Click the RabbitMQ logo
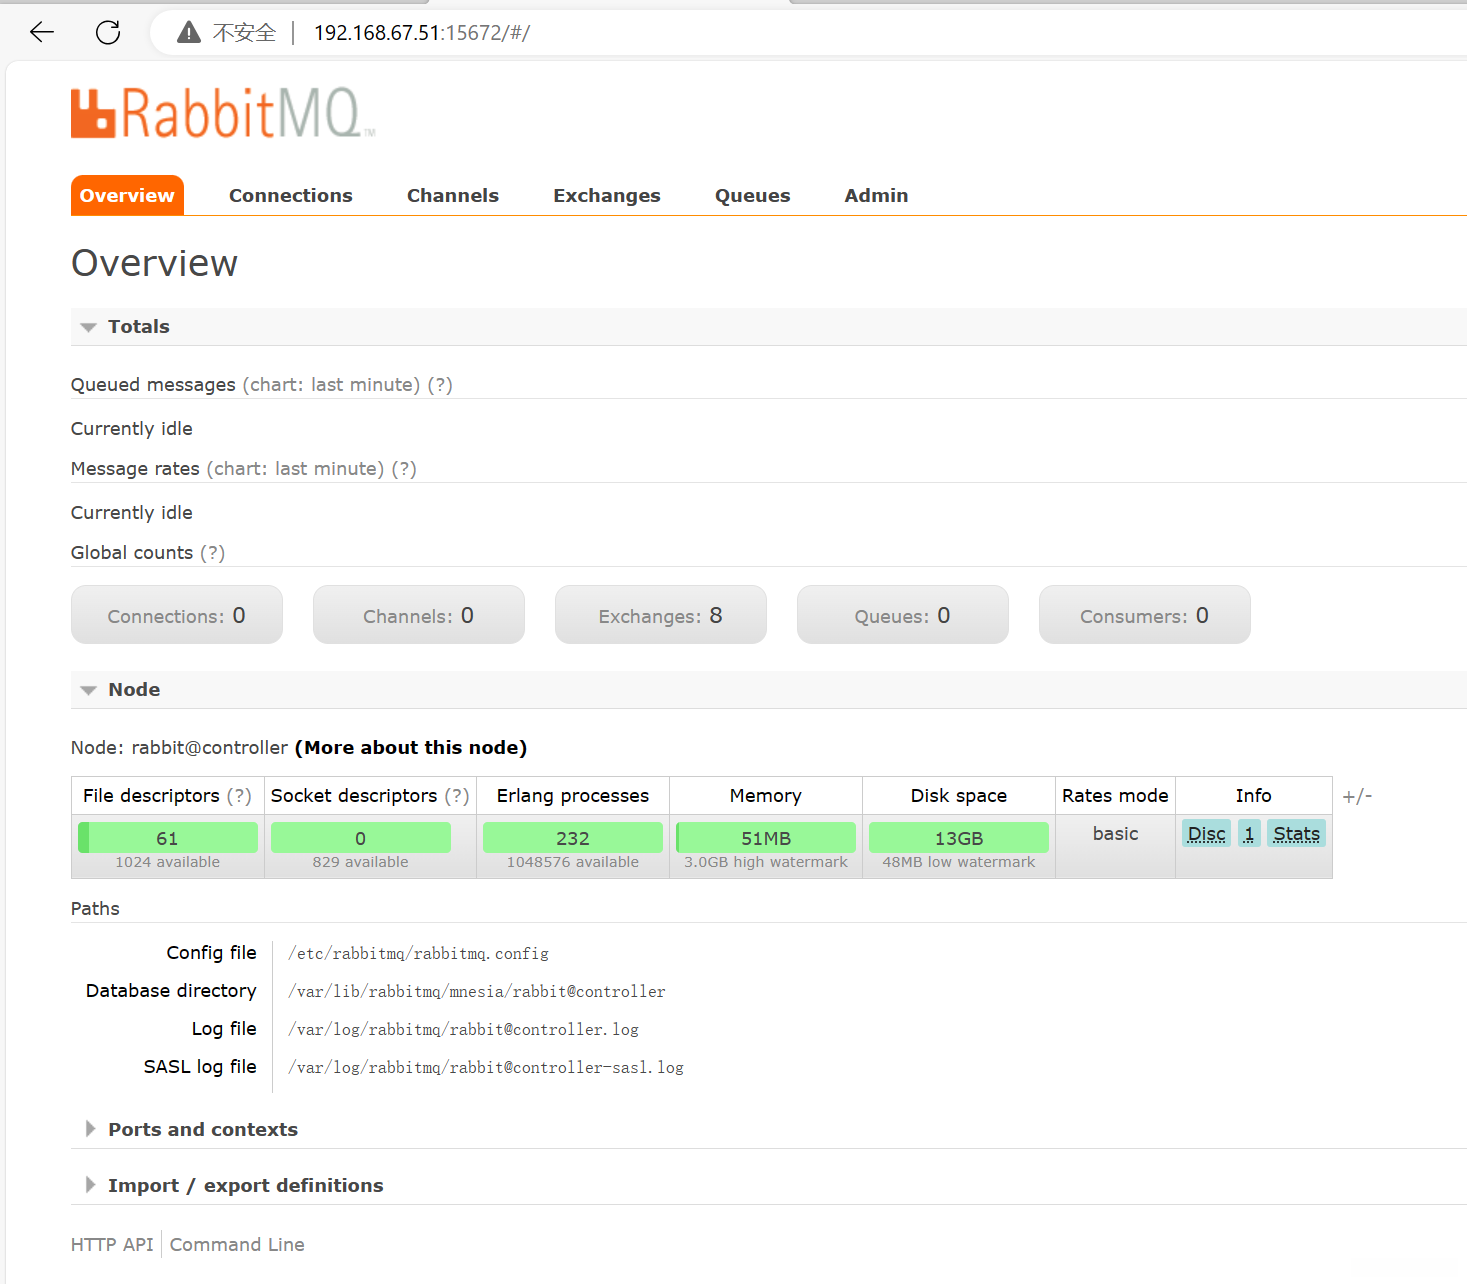The height and width of the screenshot is (1284, 1467). click(x=223, y=113)
